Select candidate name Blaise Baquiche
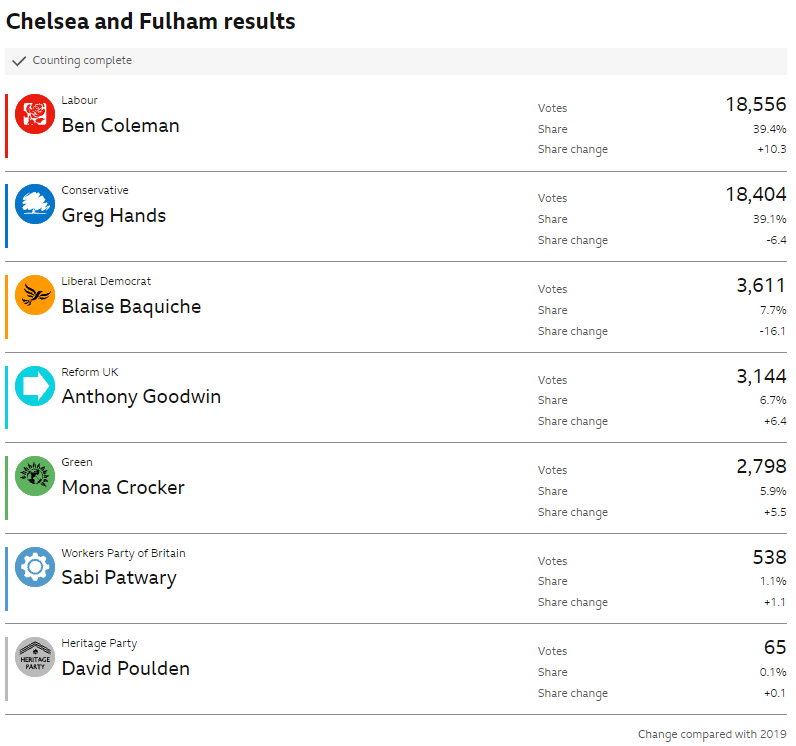Screen dimensions: 796x746 pos(131,306)
